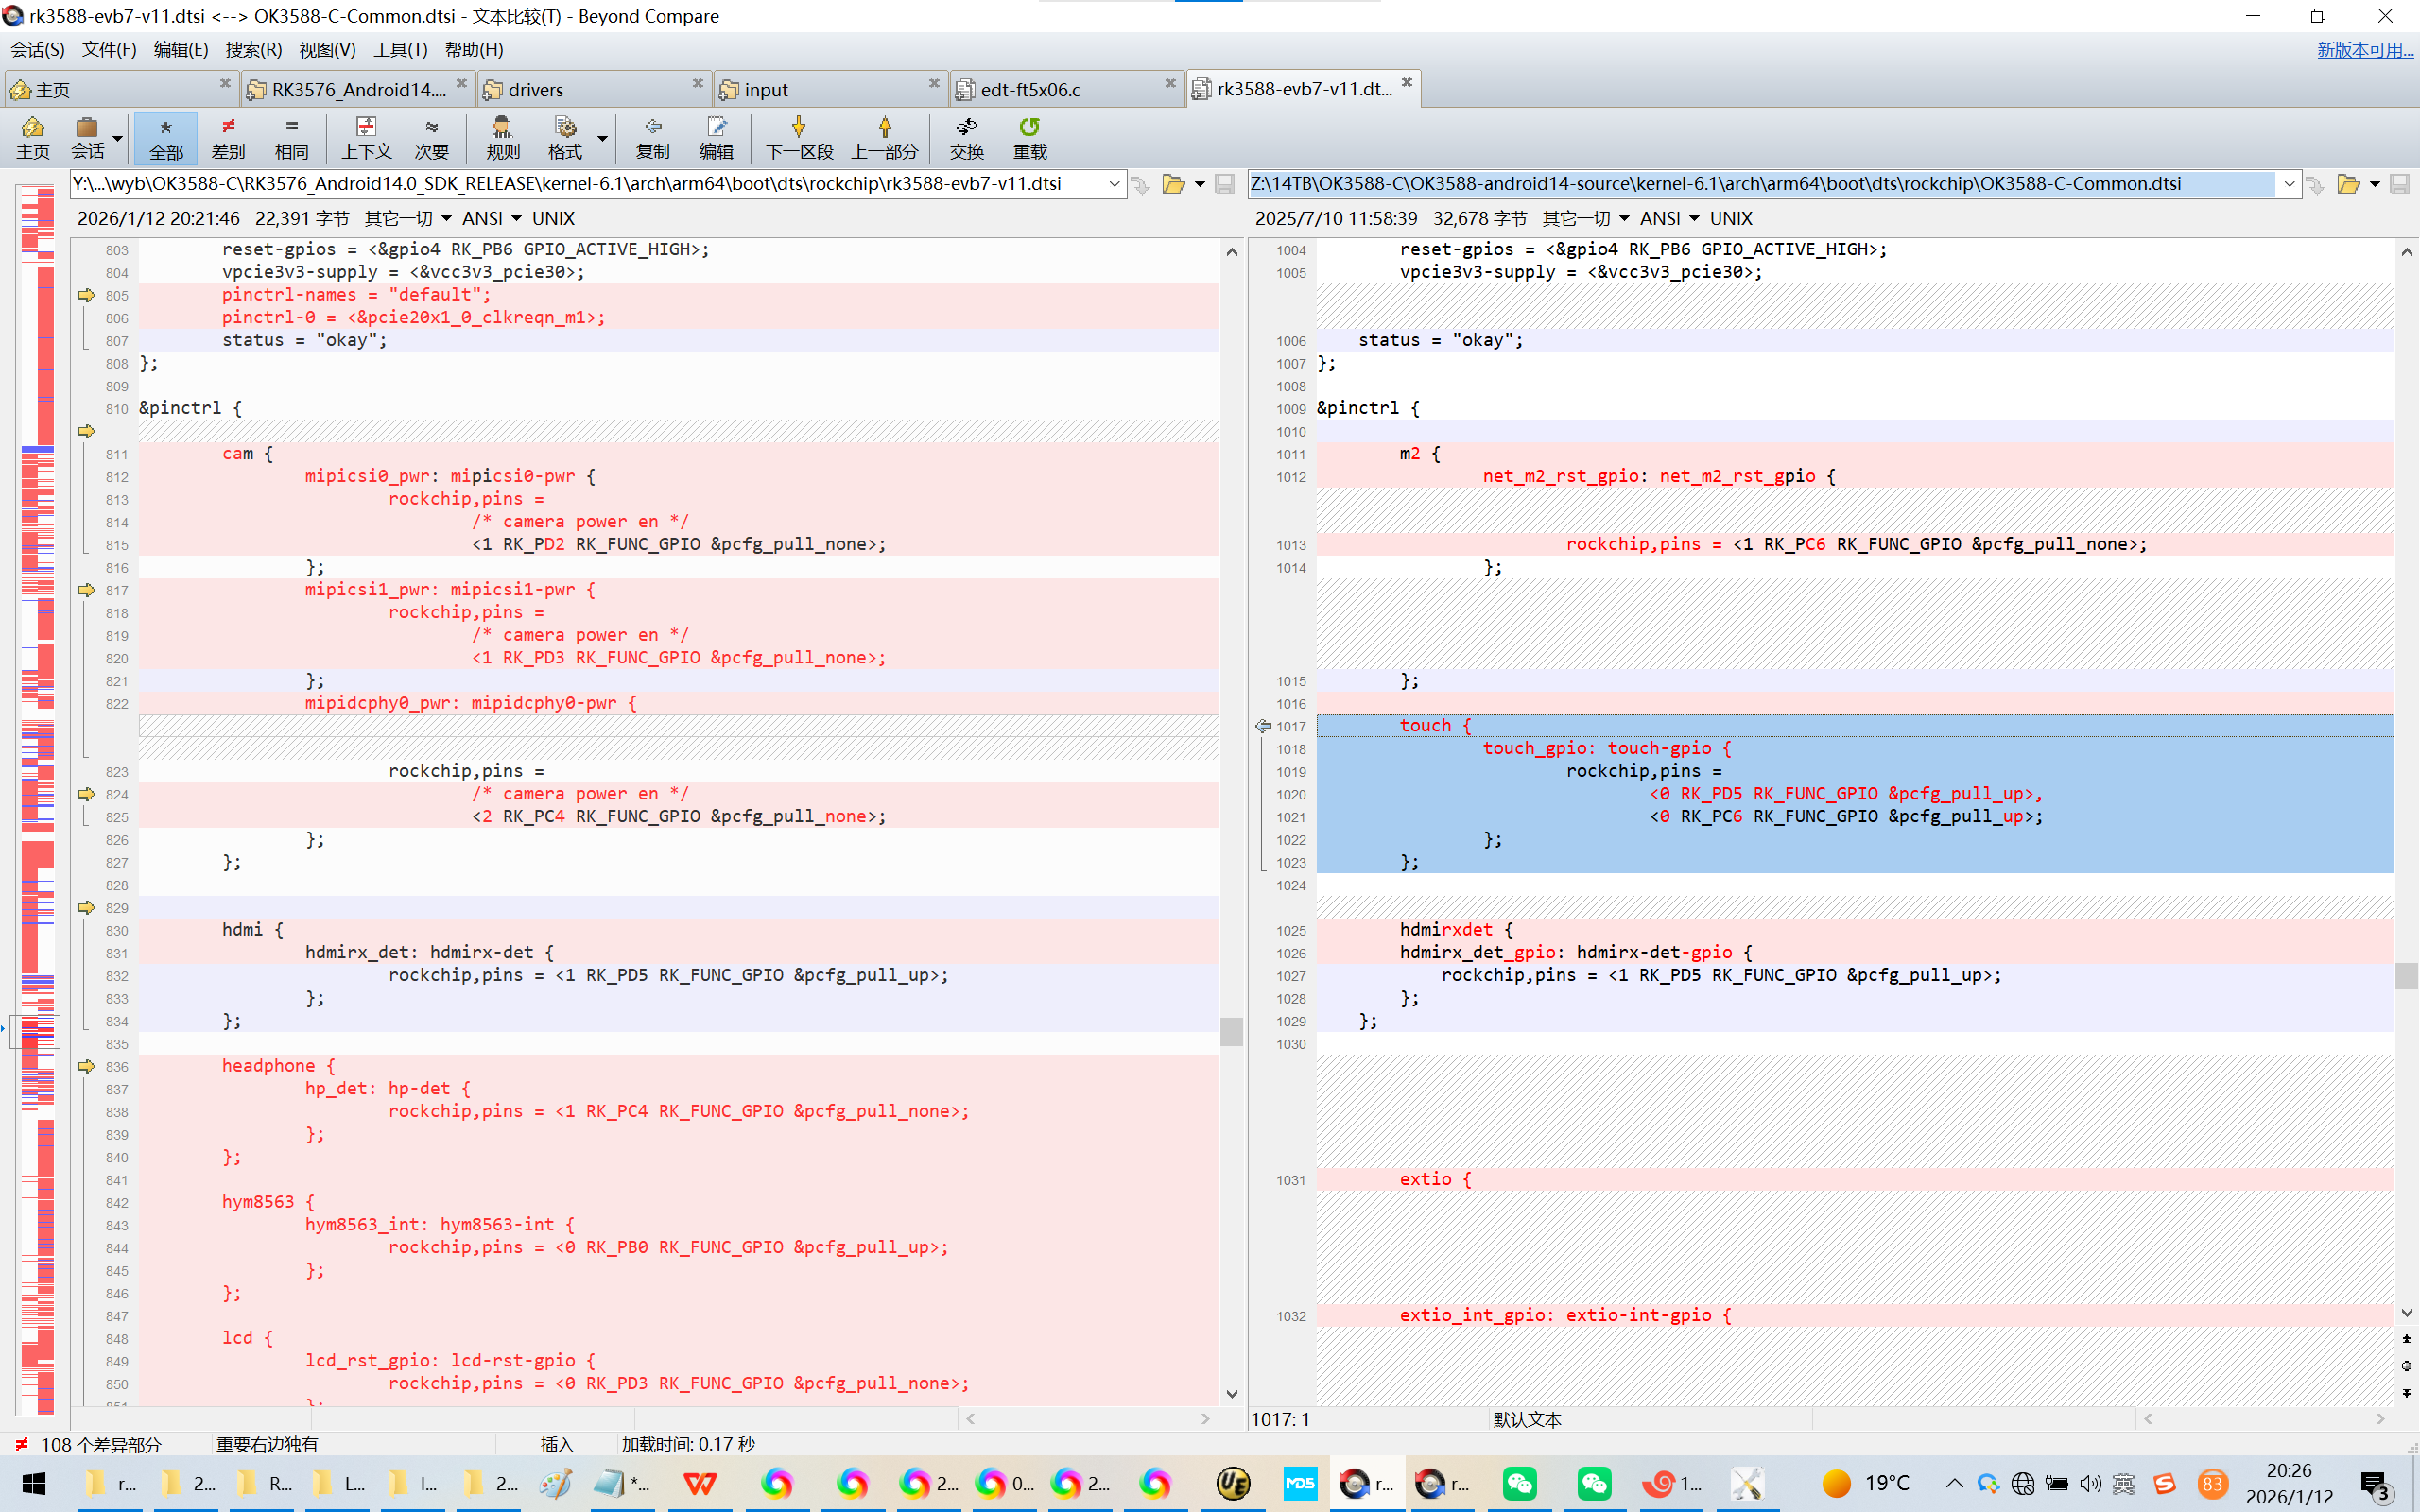Click the Reload (重载) icon
The image size is (2420, 1512).
coord(1029,137)
